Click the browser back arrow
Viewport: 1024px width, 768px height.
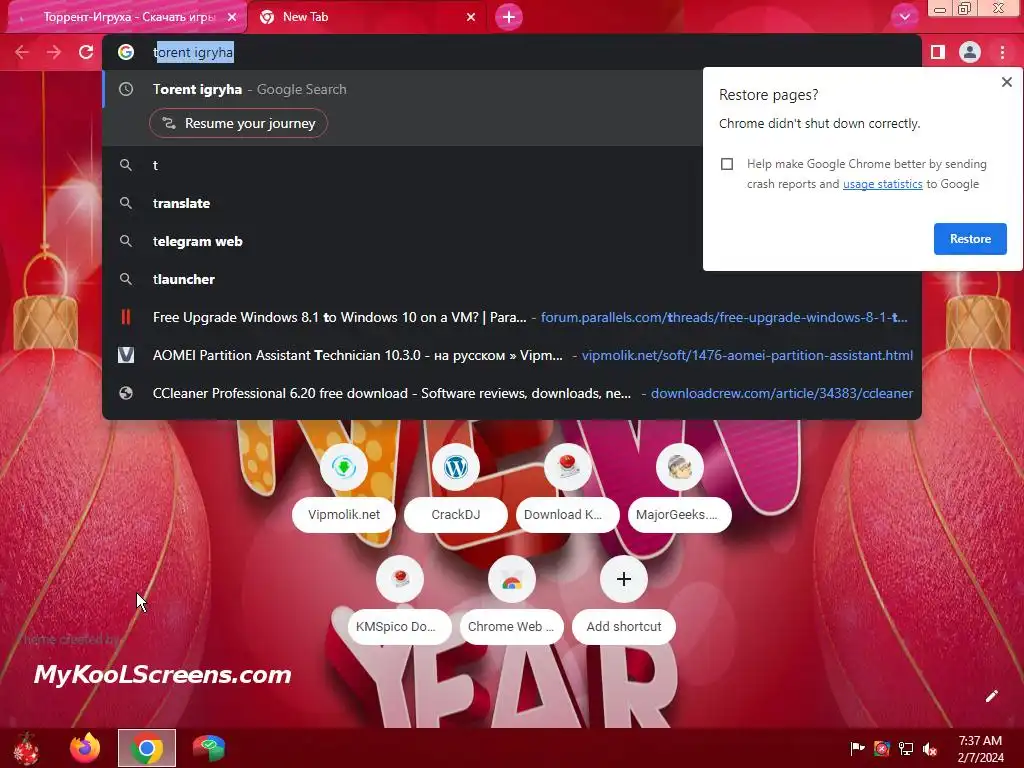[22, 52]
